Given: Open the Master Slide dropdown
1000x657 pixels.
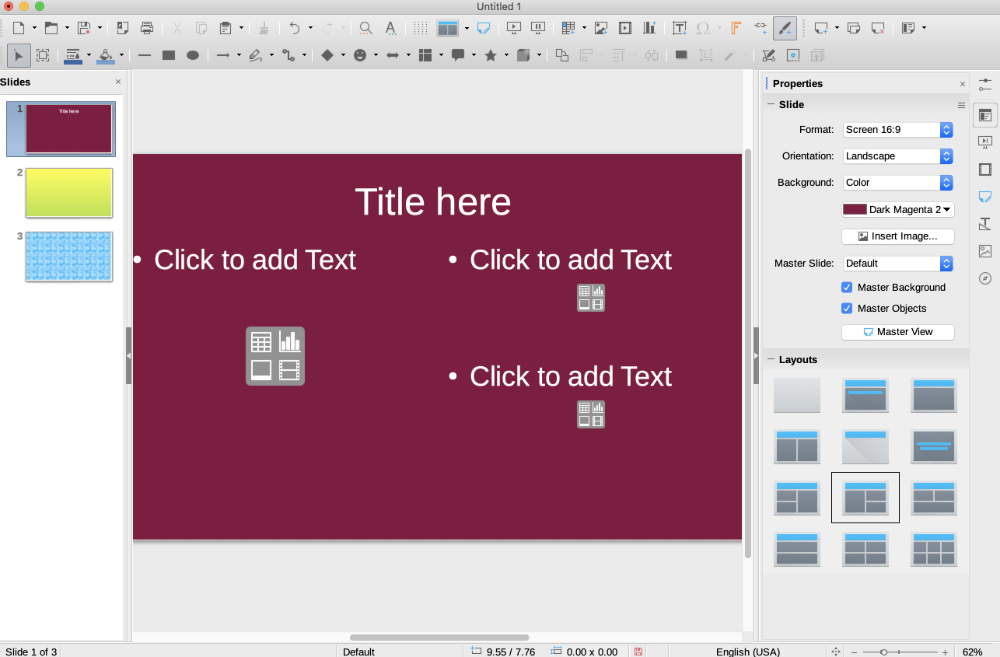Looking at the screenshot, I should pos(897,263).
